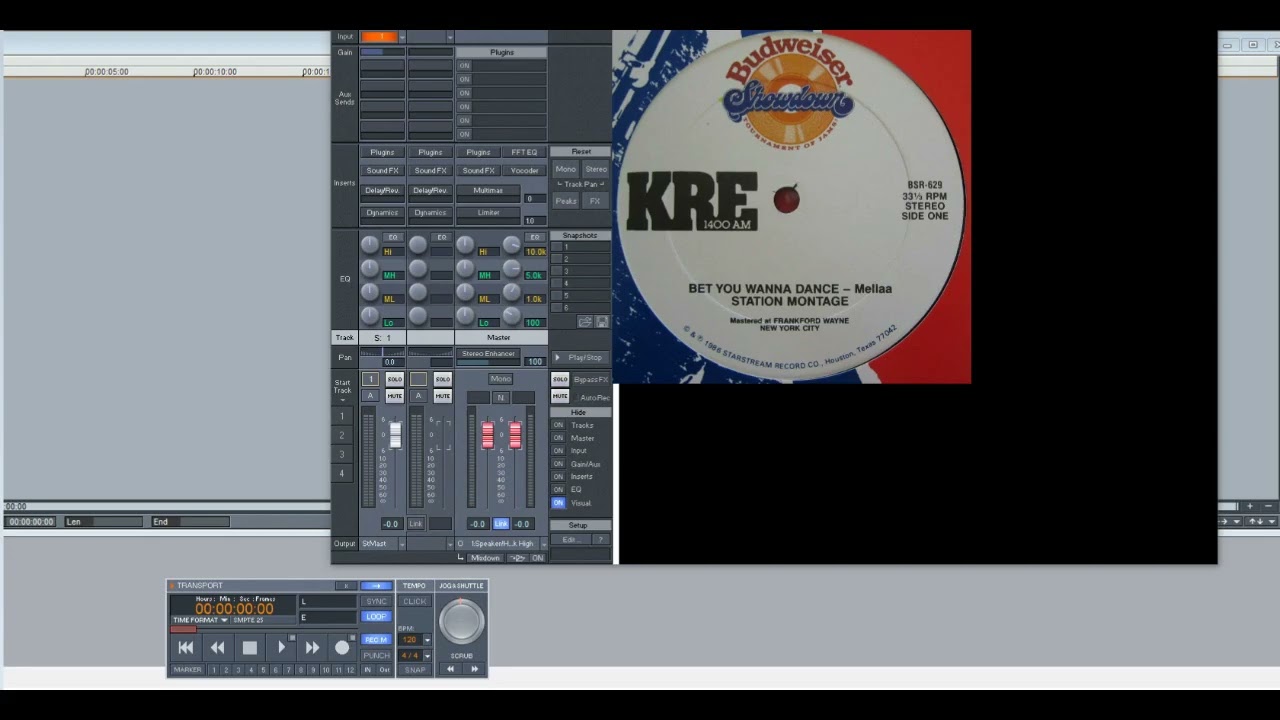Enable the AutoRec checkbox

click(575, 397)
